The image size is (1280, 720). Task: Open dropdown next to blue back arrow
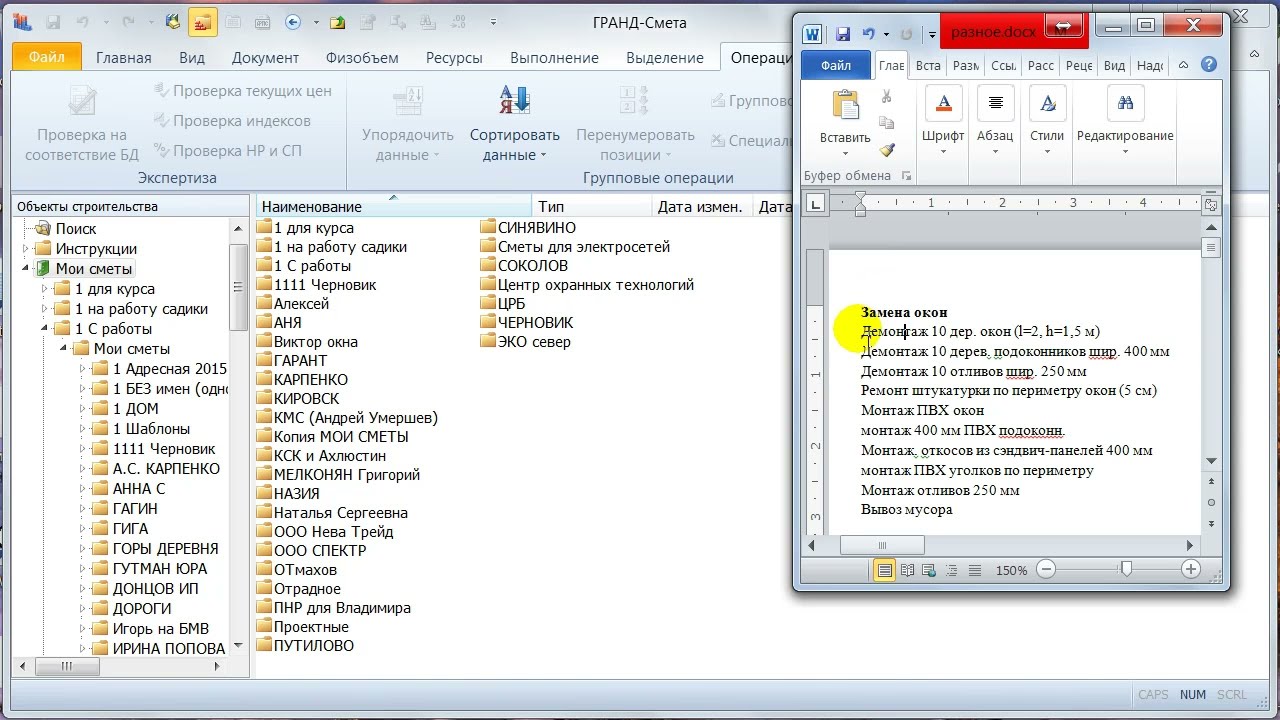316,21
